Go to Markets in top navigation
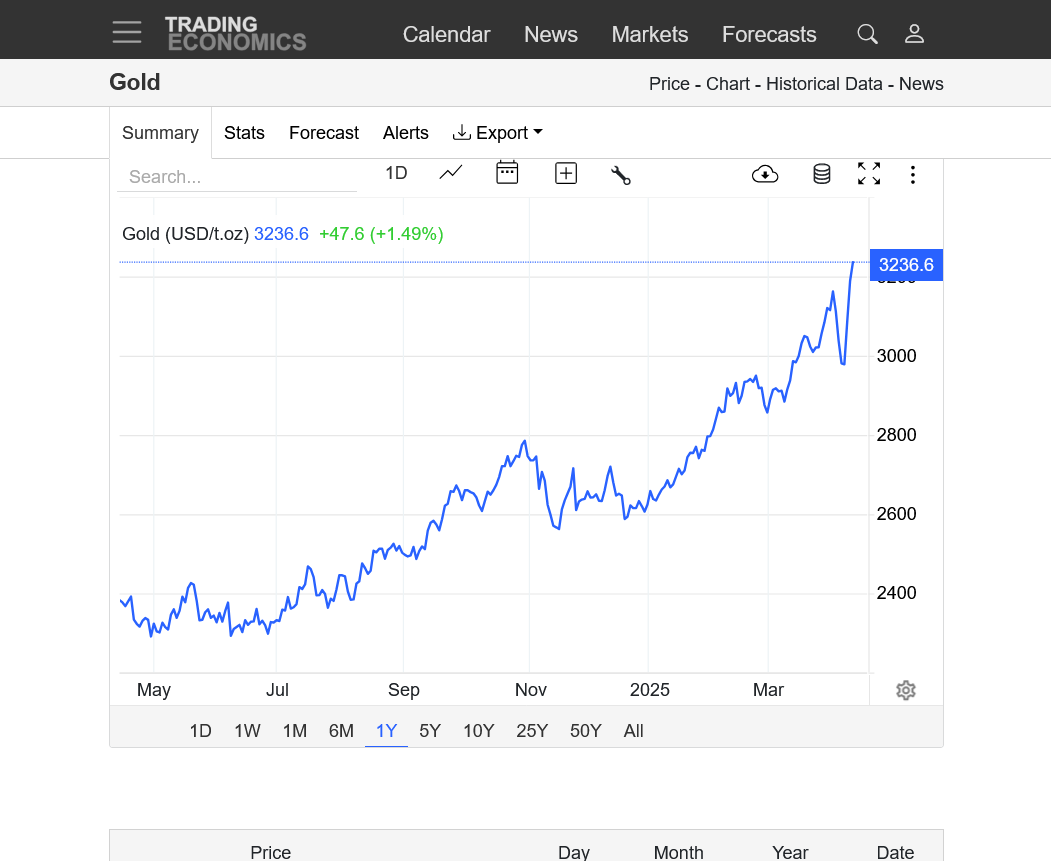The width and height of the screenshot is (1051, 861). coord(650,34)
